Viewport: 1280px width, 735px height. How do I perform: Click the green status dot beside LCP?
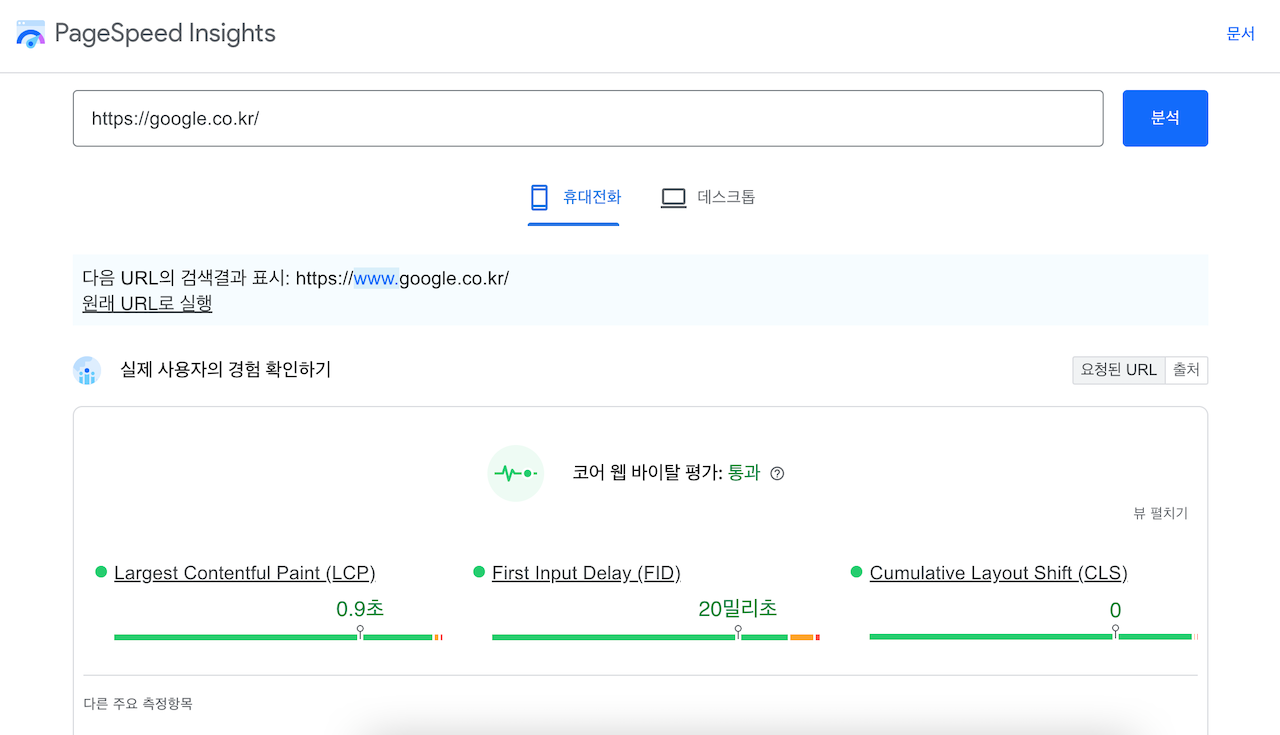click(100, 572)
